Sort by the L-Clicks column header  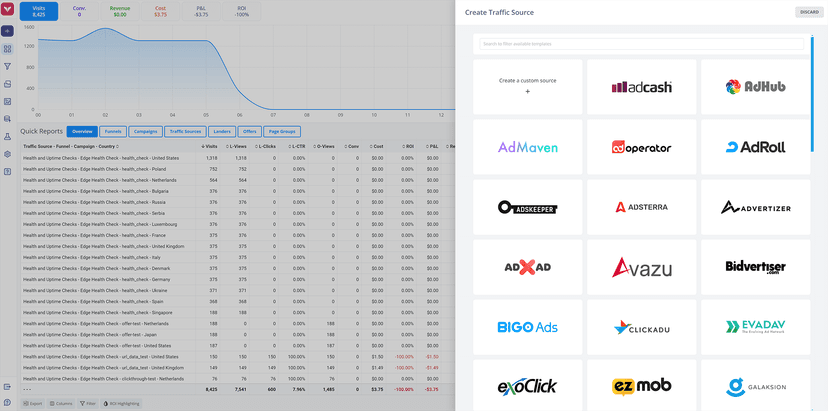265,146
